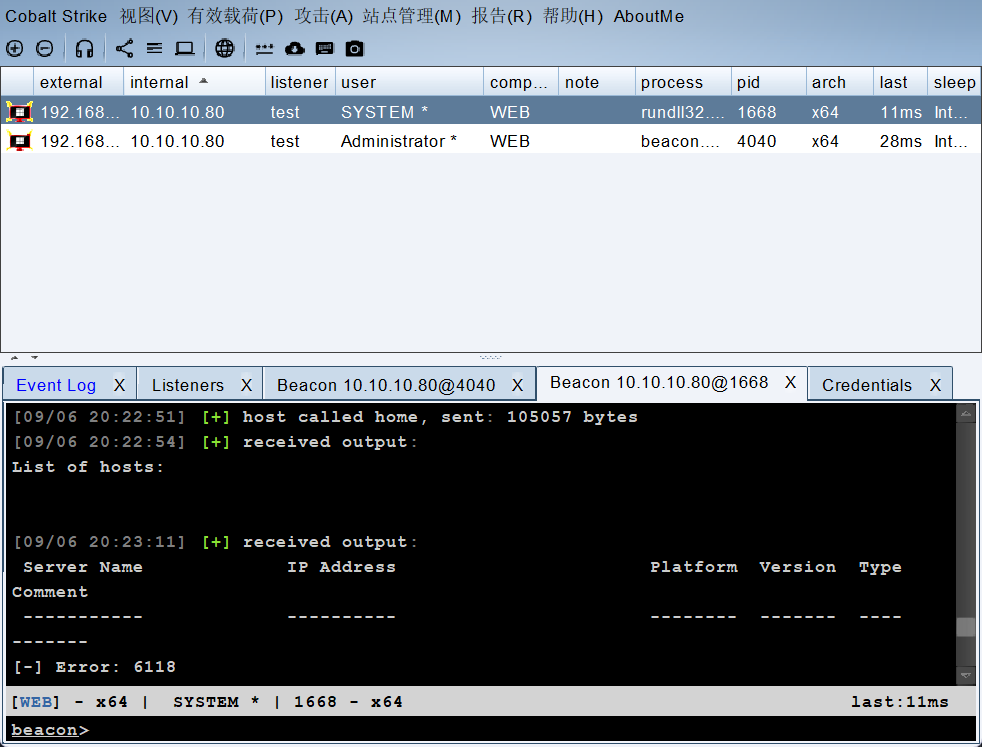Sort by the note column header
Image resolution: width=982 pixels, height=747 pixels.
click(597, 82)
